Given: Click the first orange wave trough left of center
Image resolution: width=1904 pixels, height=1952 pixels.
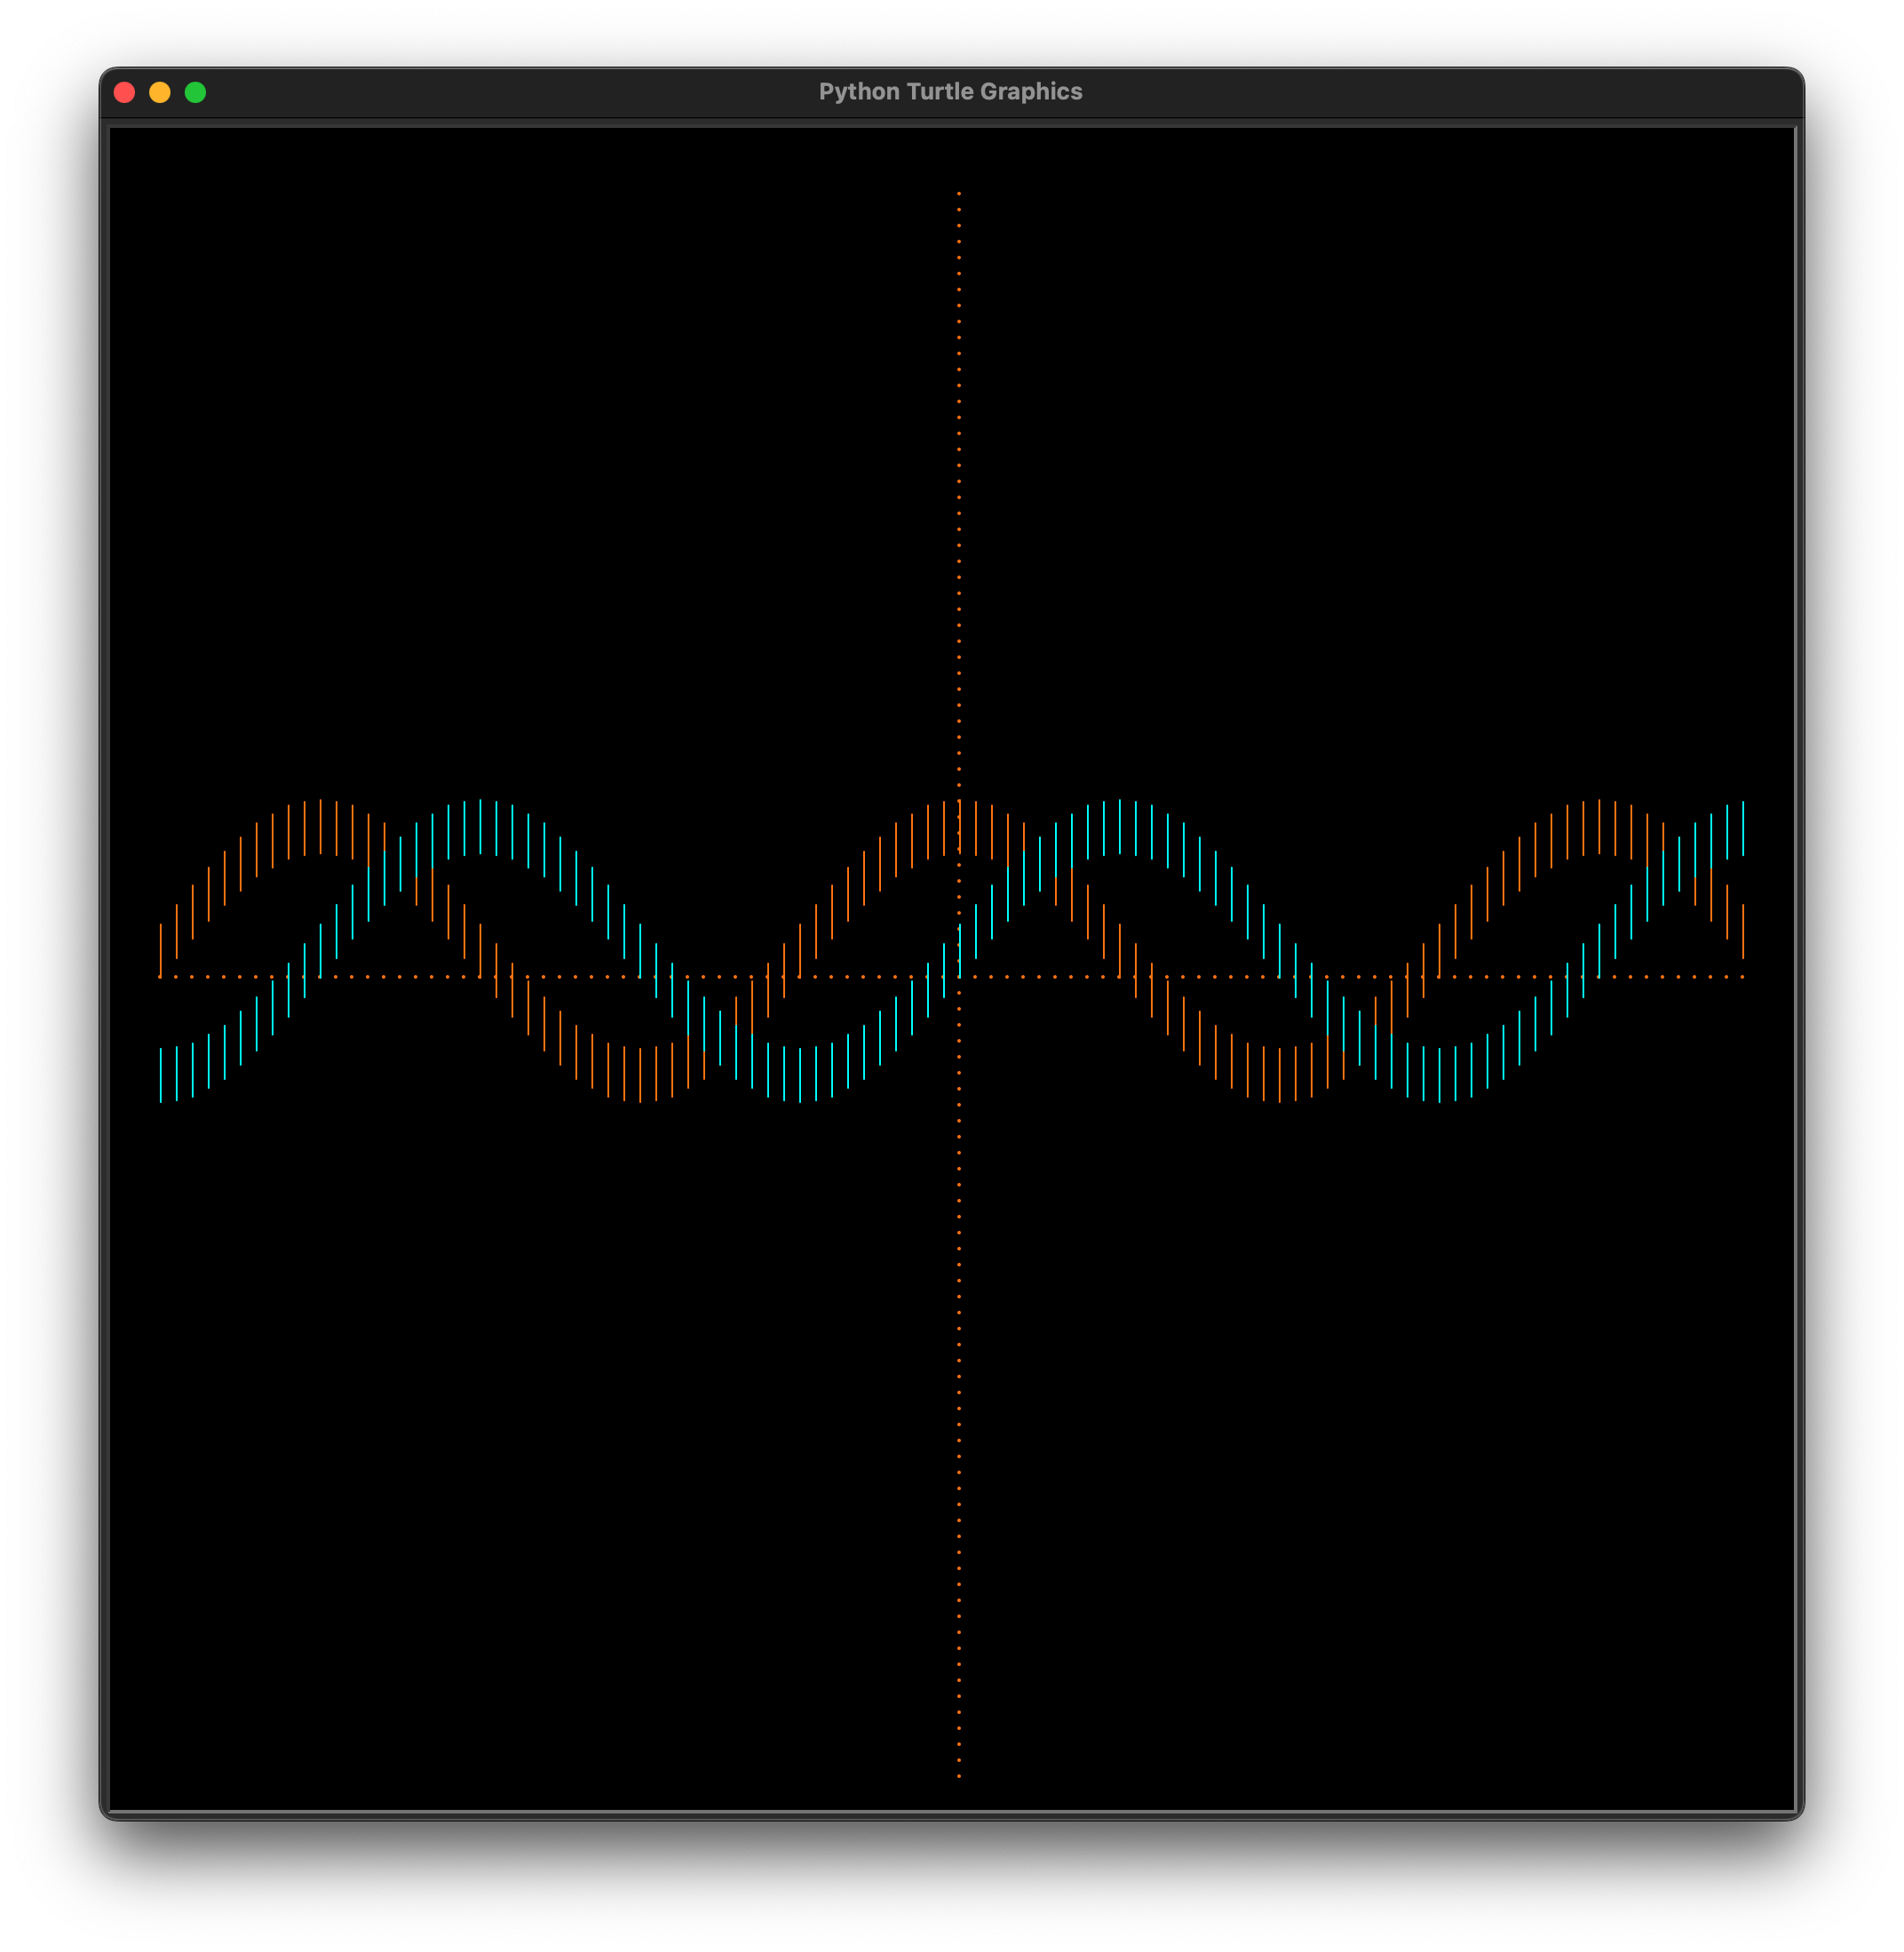Looking at the screenshot, I should click(x=640, y=1075).
